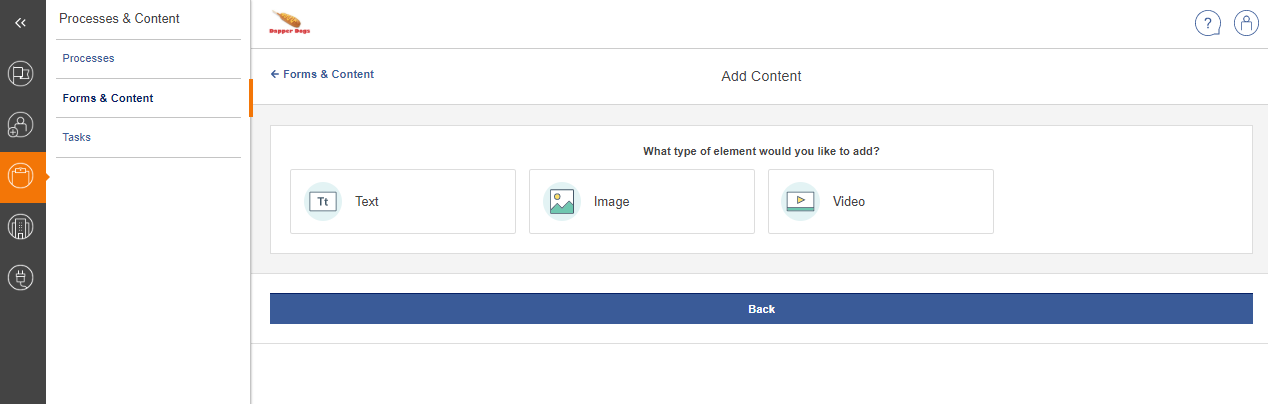Open the plug integrations sidebar icon
This screenshot has height=404, width=1268.
[21, 278]
